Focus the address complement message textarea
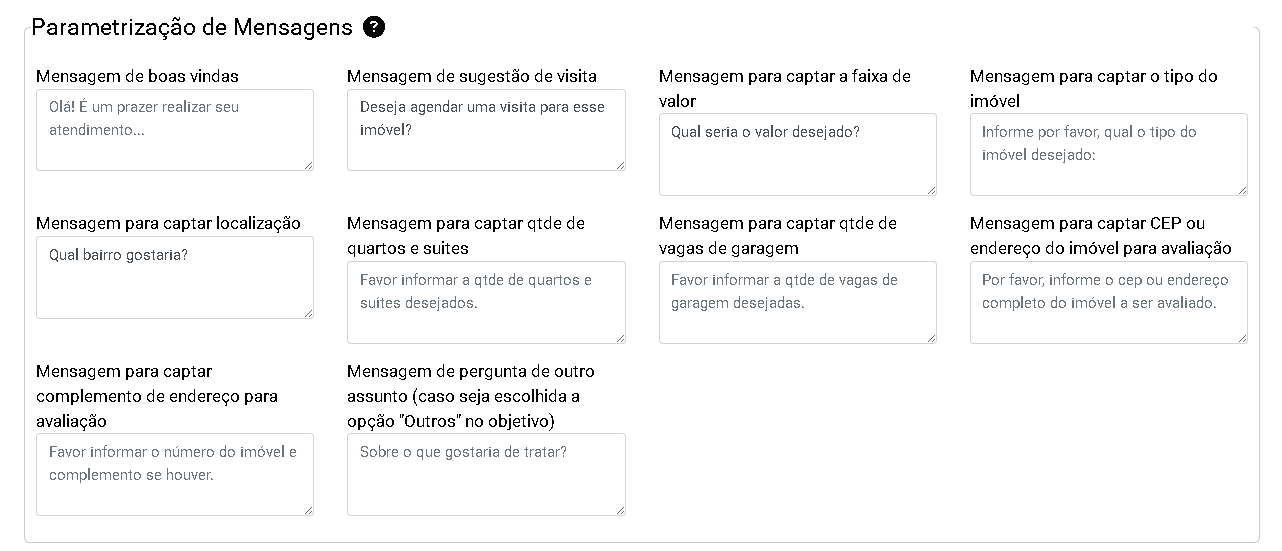Image resolution: width=1282 pixels, height=551 pixels. (x=175, y=474)
